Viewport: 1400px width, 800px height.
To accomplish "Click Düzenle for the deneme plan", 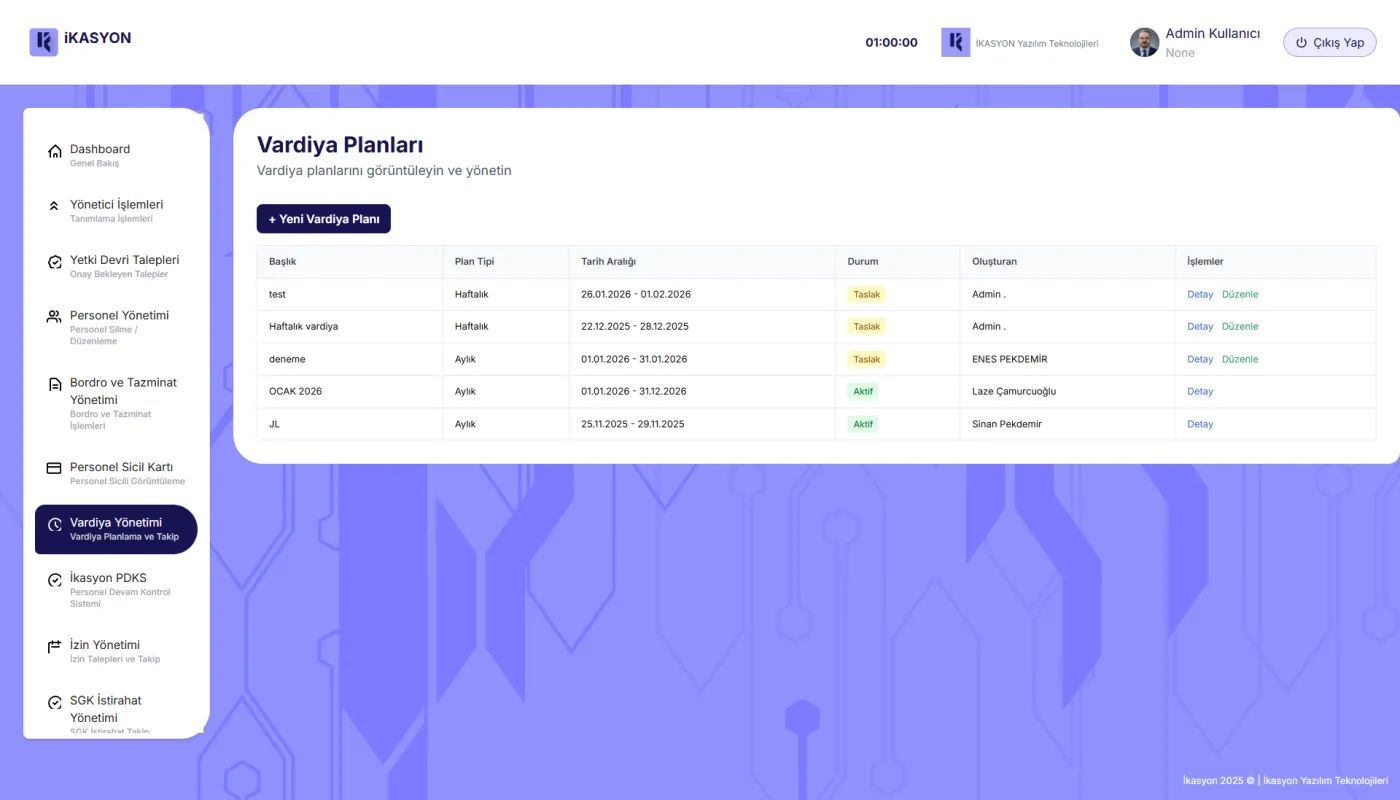I will (x=1240, y=359).
